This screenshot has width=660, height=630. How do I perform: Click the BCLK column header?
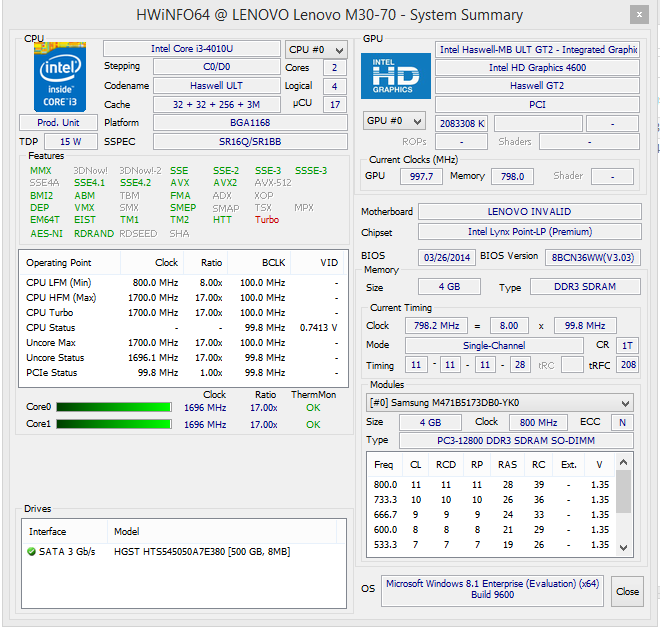[259, 263]
